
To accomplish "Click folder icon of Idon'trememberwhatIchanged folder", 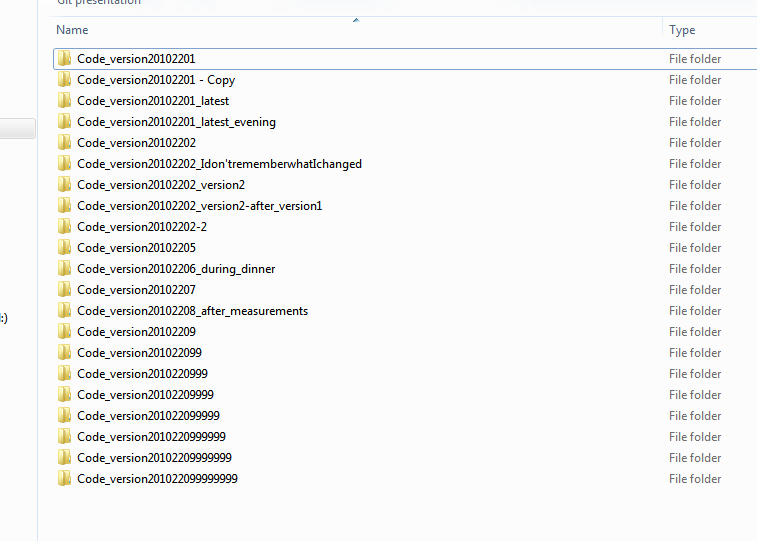I will click(64, 164).
